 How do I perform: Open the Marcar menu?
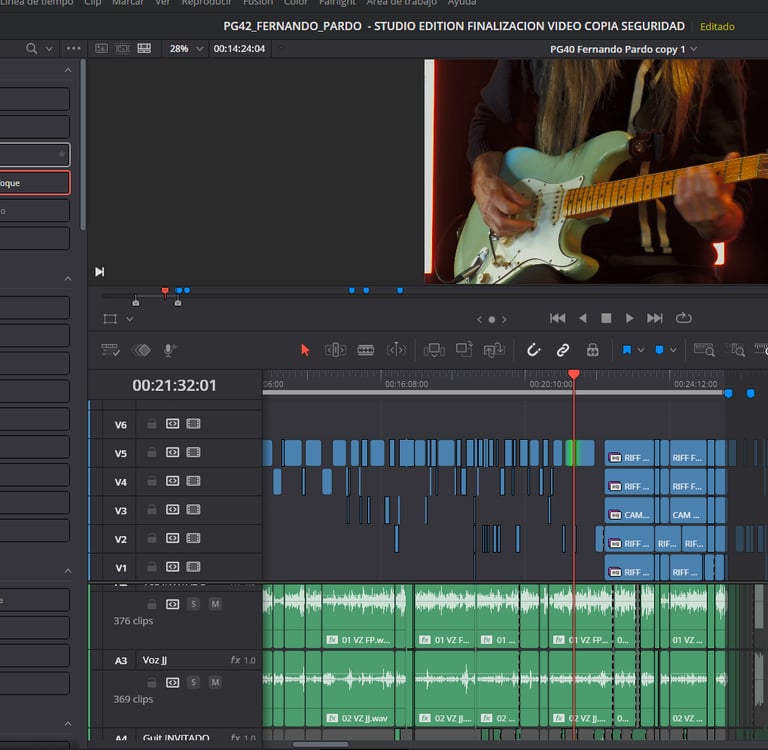(127, 3)
